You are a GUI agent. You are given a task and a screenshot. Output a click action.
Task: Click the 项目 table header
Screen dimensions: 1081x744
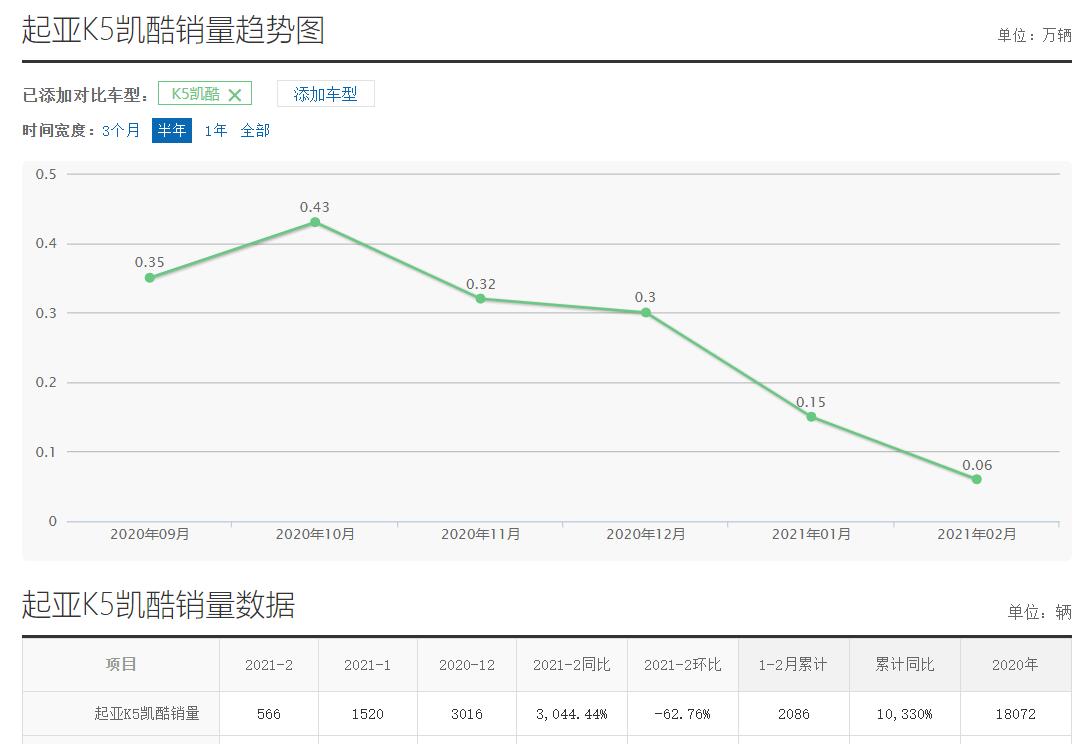121,665
